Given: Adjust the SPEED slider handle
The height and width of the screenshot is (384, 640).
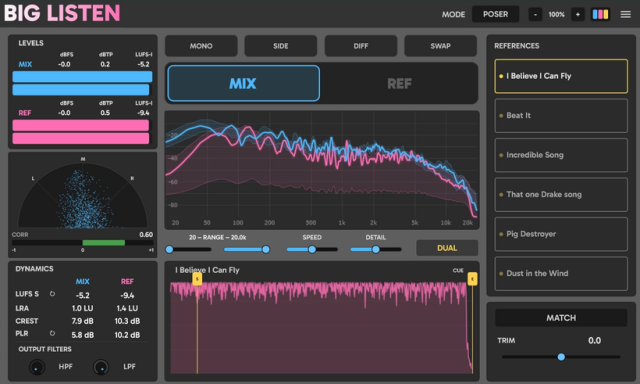Looking at the screenshot, I should point(312,249).
